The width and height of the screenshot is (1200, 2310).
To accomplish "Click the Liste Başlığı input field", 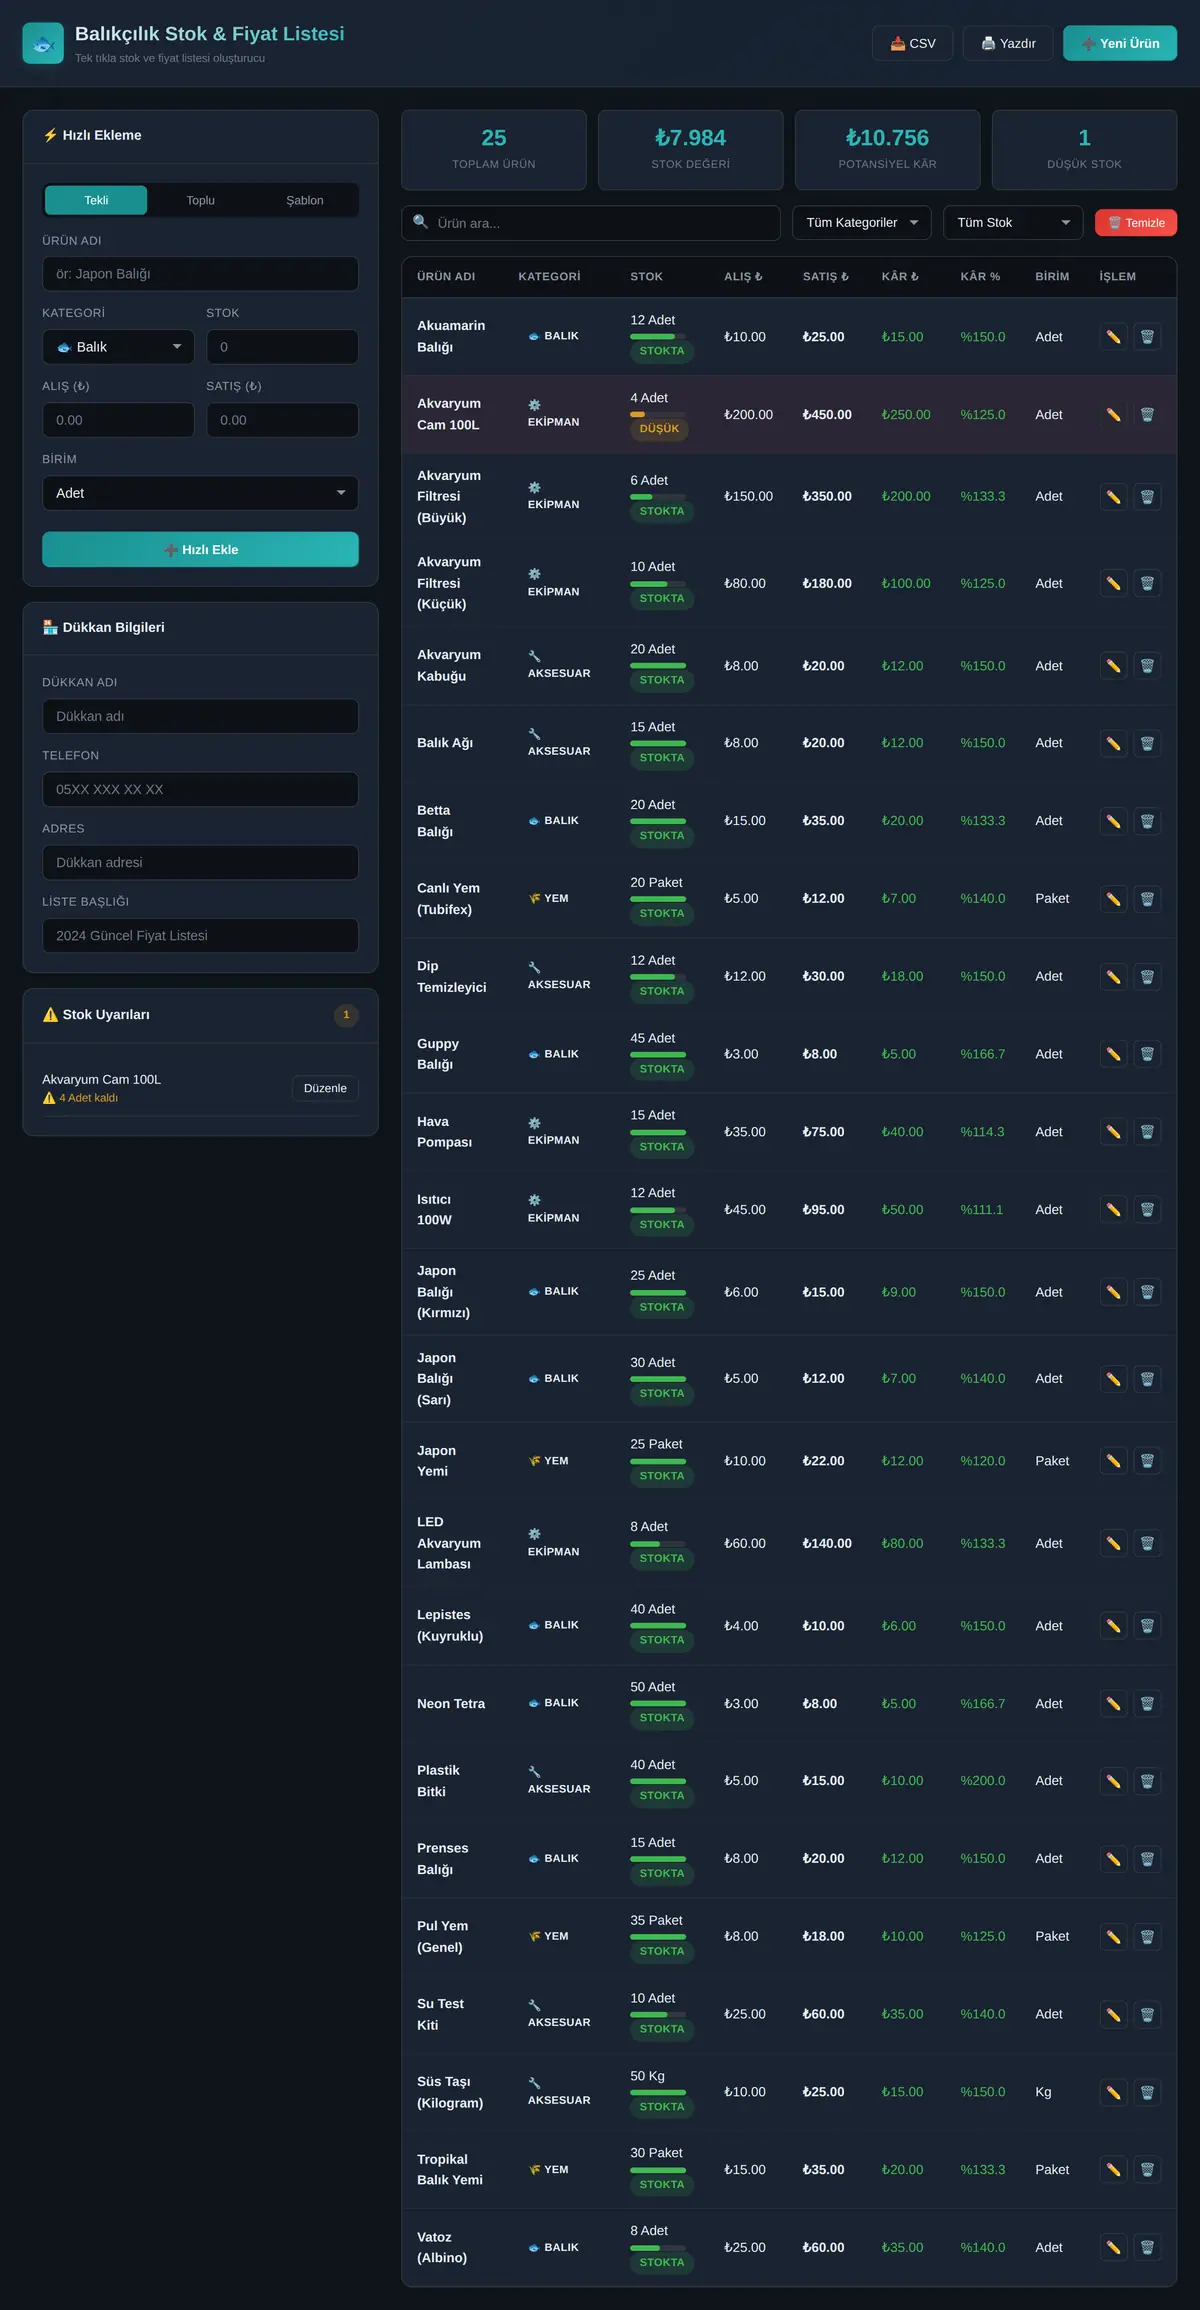I will tap(200, 936).
